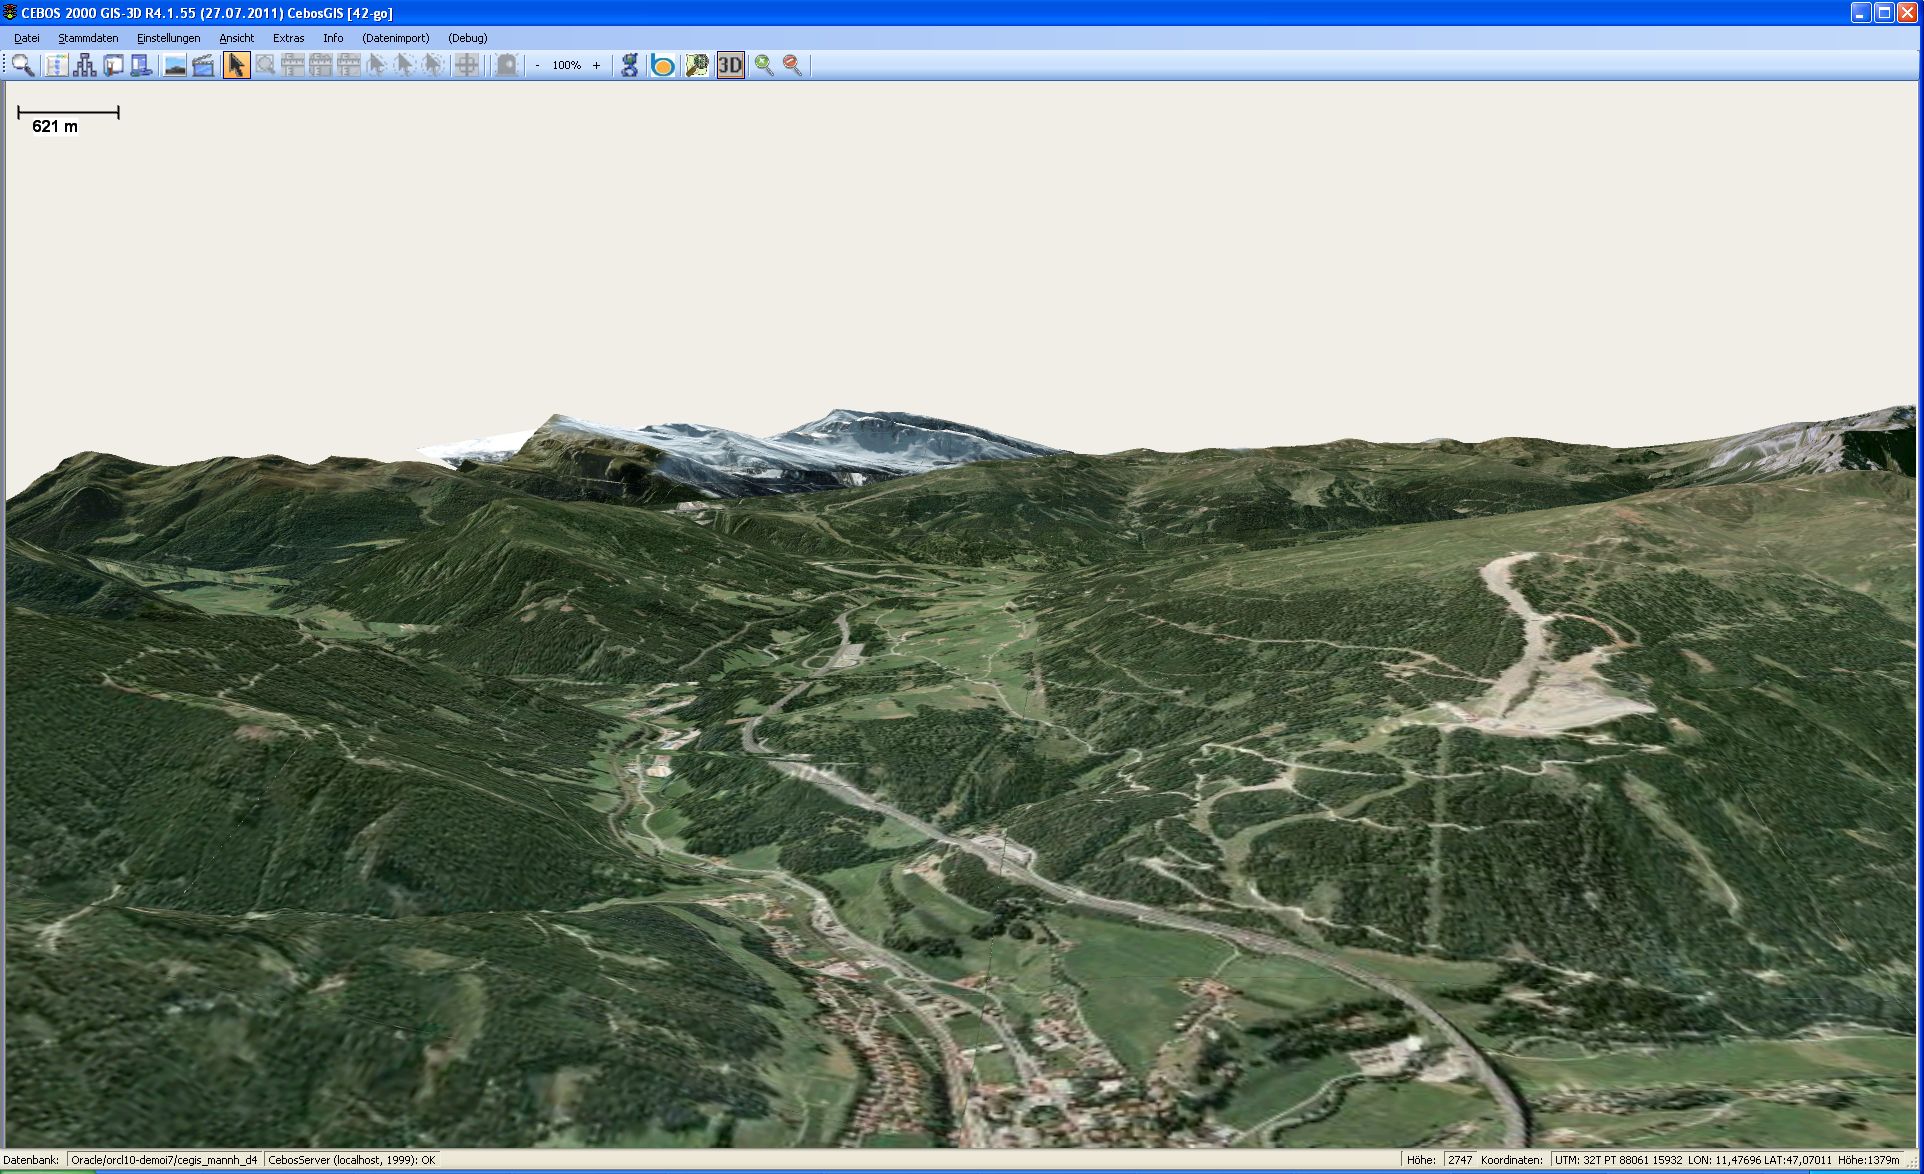The image size is (1924, 1174).
Task: Open the (Datenimport) menu
Action: pyautogui.click(x=395, y=38)
